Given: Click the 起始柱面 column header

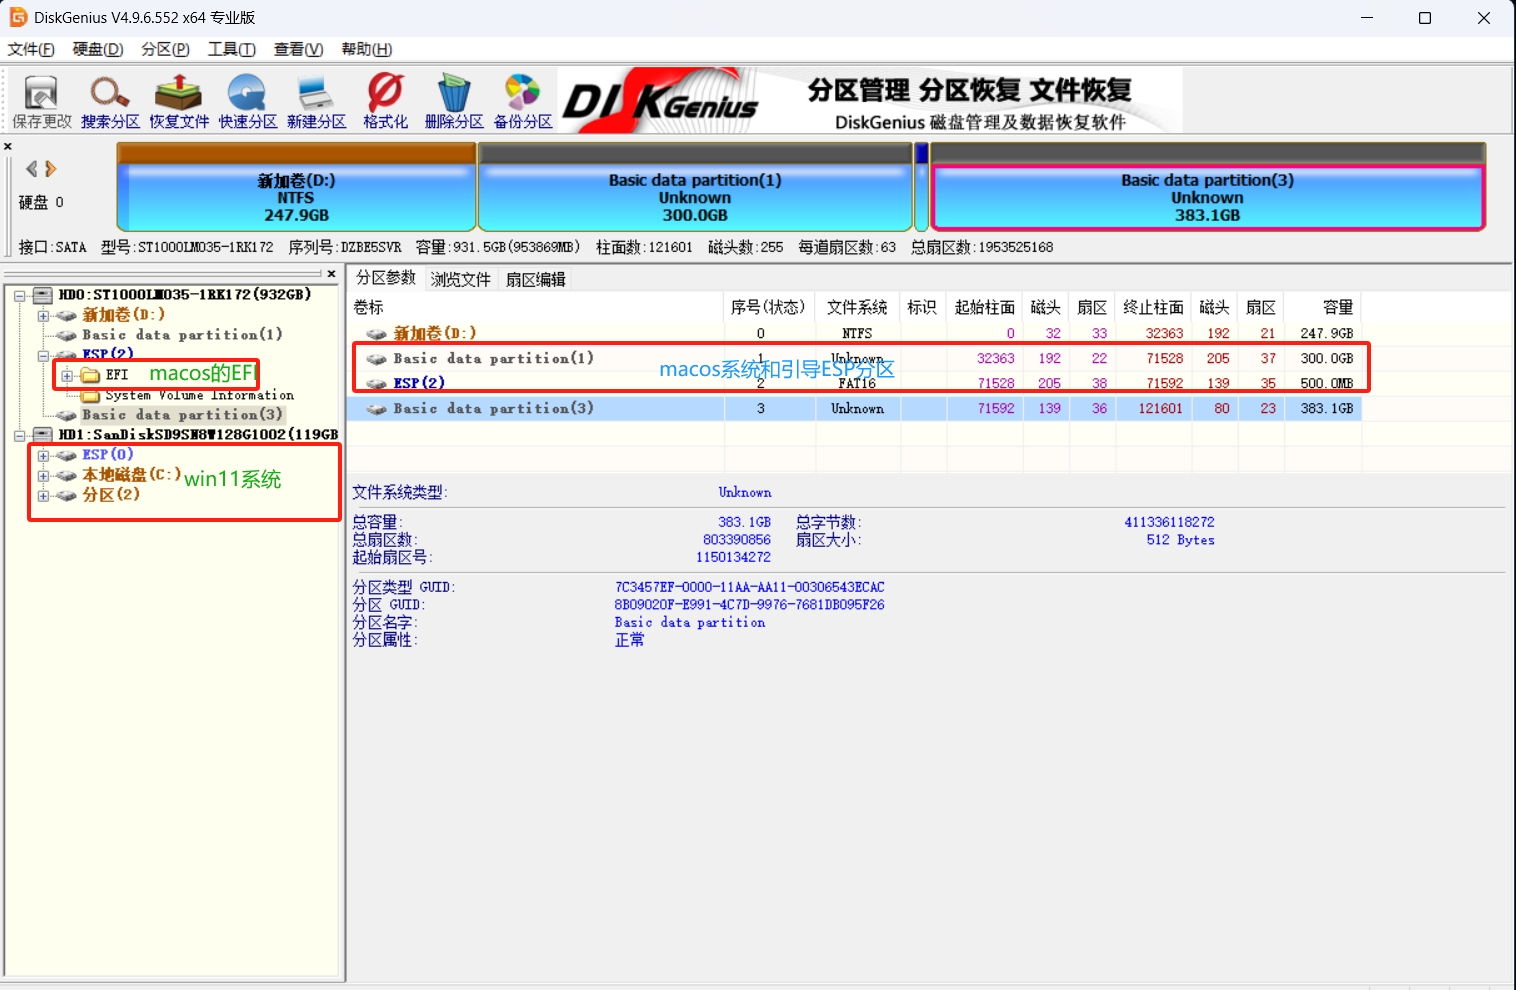Looking at the screenshot, I should pyautogui.click(x=984, y=307).
